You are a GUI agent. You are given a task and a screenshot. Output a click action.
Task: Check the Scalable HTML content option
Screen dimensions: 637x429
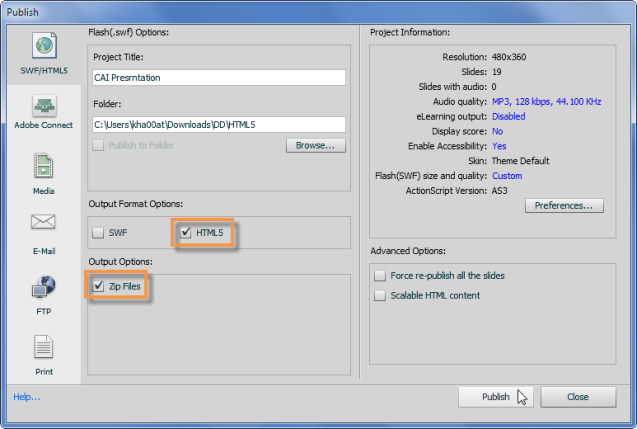[380, 295]
